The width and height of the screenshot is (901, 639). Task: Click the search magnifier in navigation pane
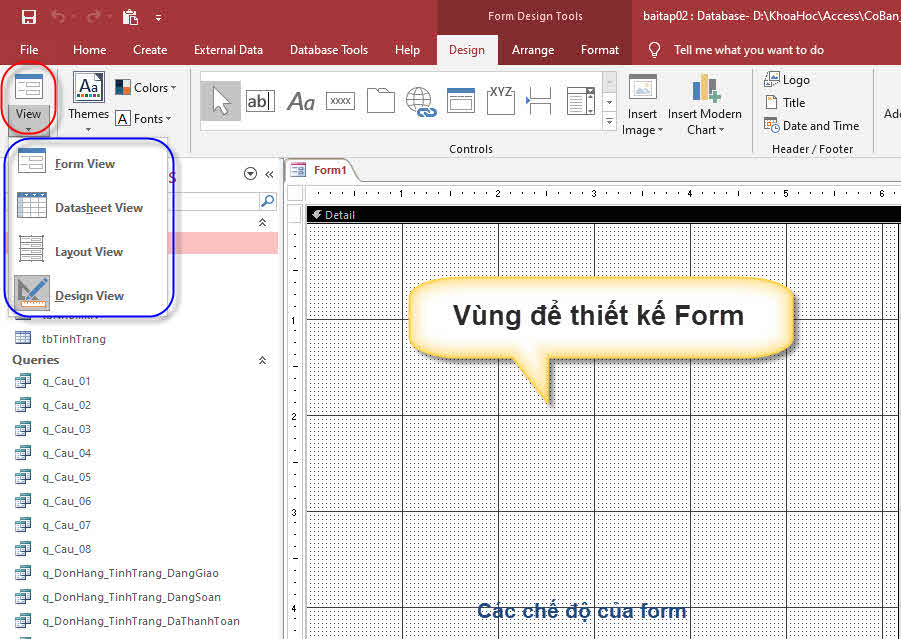[268, 201]
